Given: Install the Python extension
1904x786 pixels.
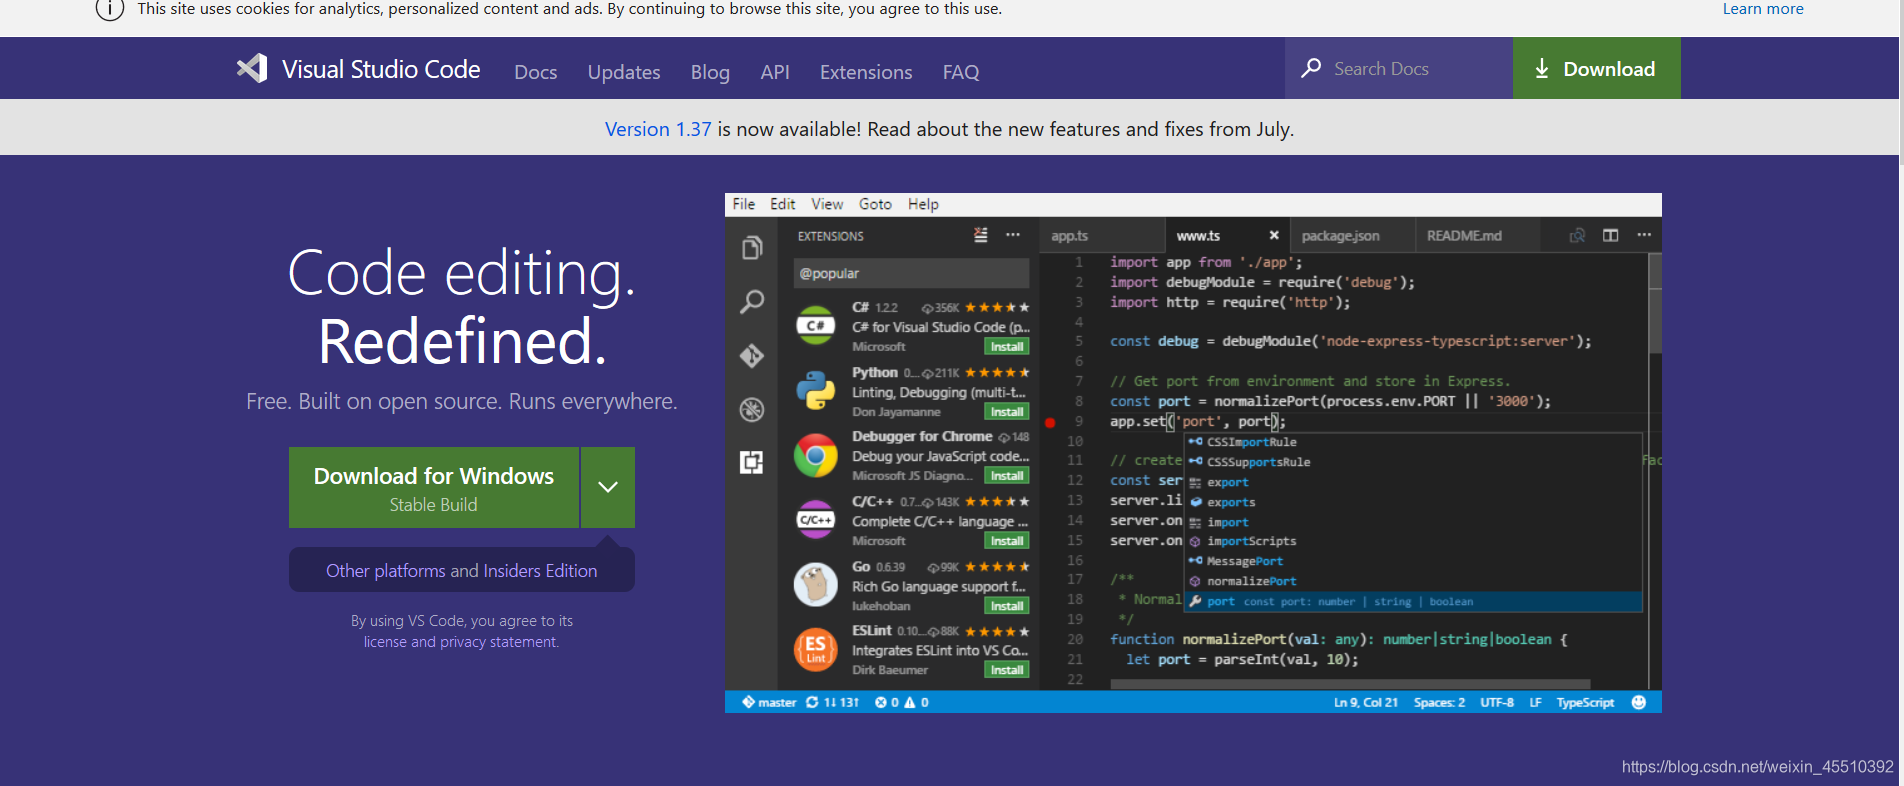Looking at the screenshot, I should tap(1007, 412).
